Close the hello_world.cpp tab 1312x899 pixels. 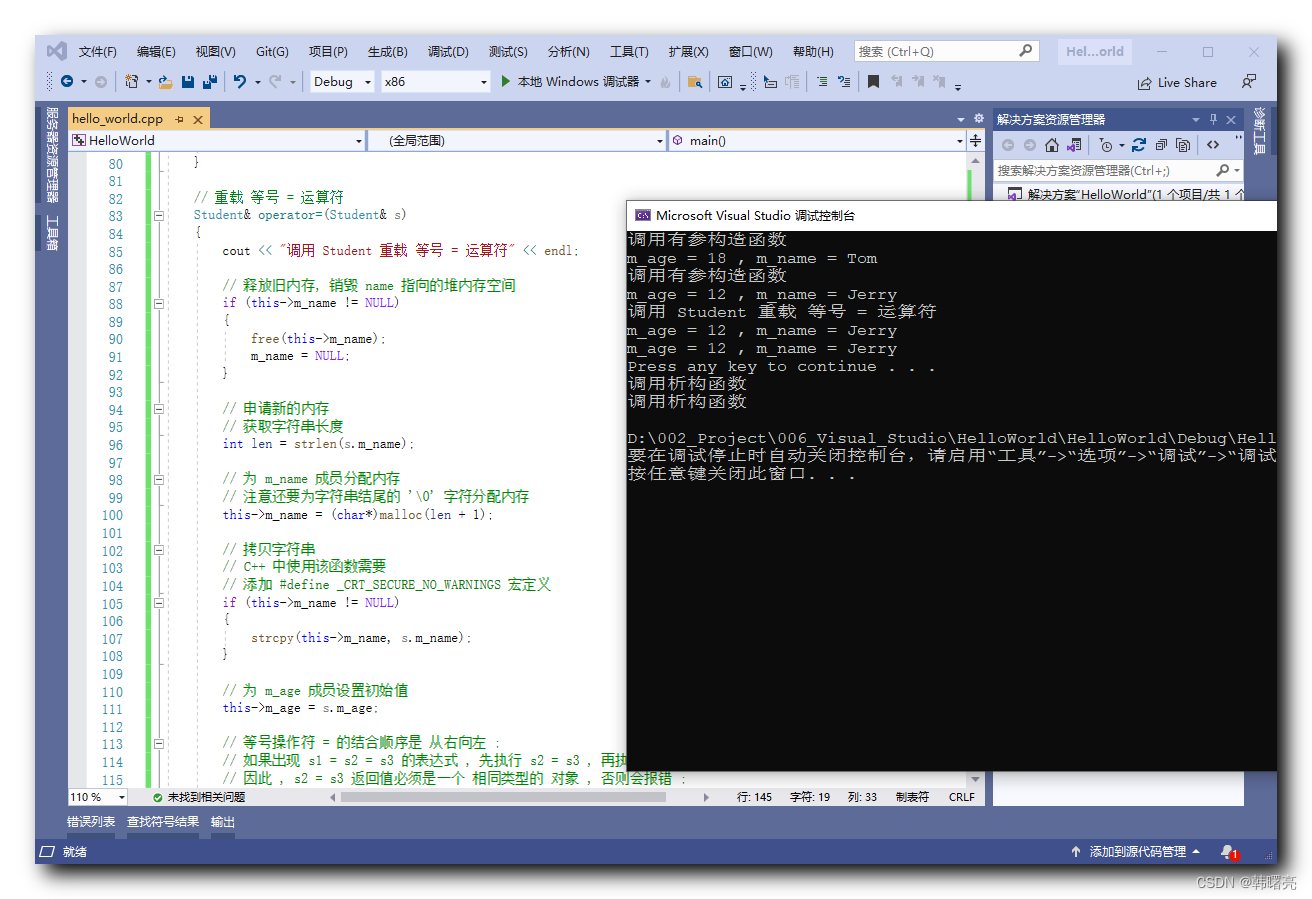point(198,119)
